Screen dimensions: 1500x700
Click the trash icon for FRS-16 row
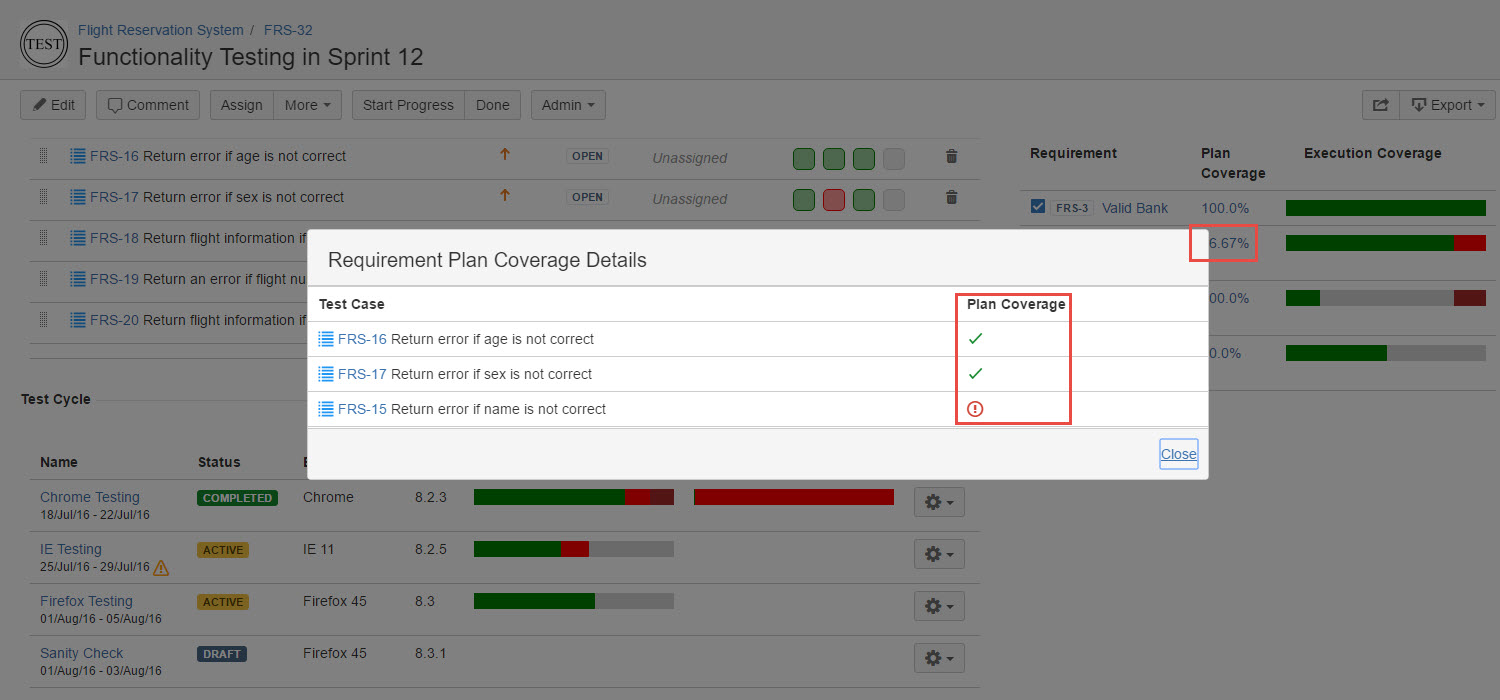point(951,157)
